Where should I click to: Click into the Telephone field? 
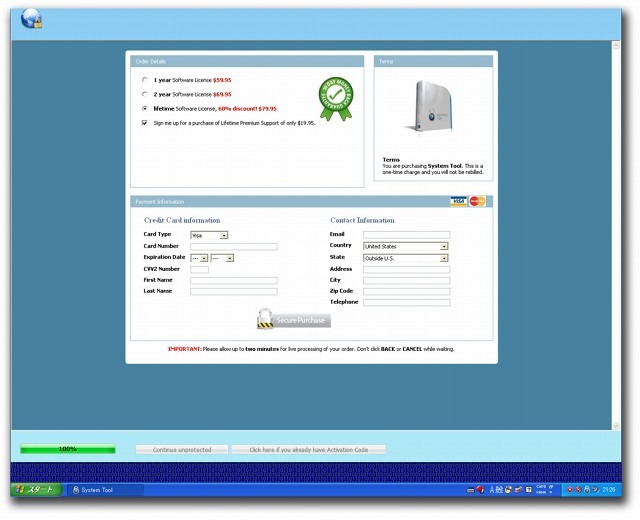tap(407, 302)
